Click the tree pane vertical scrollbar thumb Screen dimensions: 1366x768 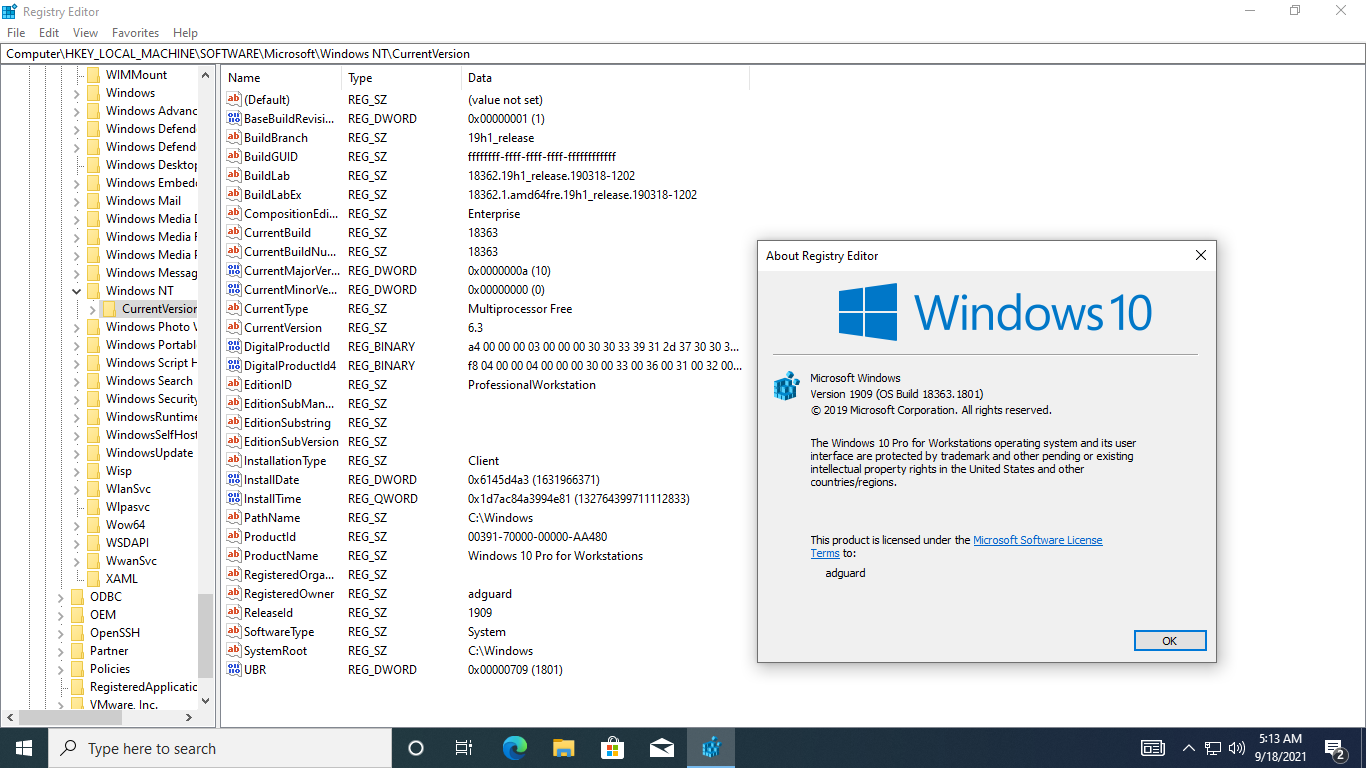pos(205,636)
